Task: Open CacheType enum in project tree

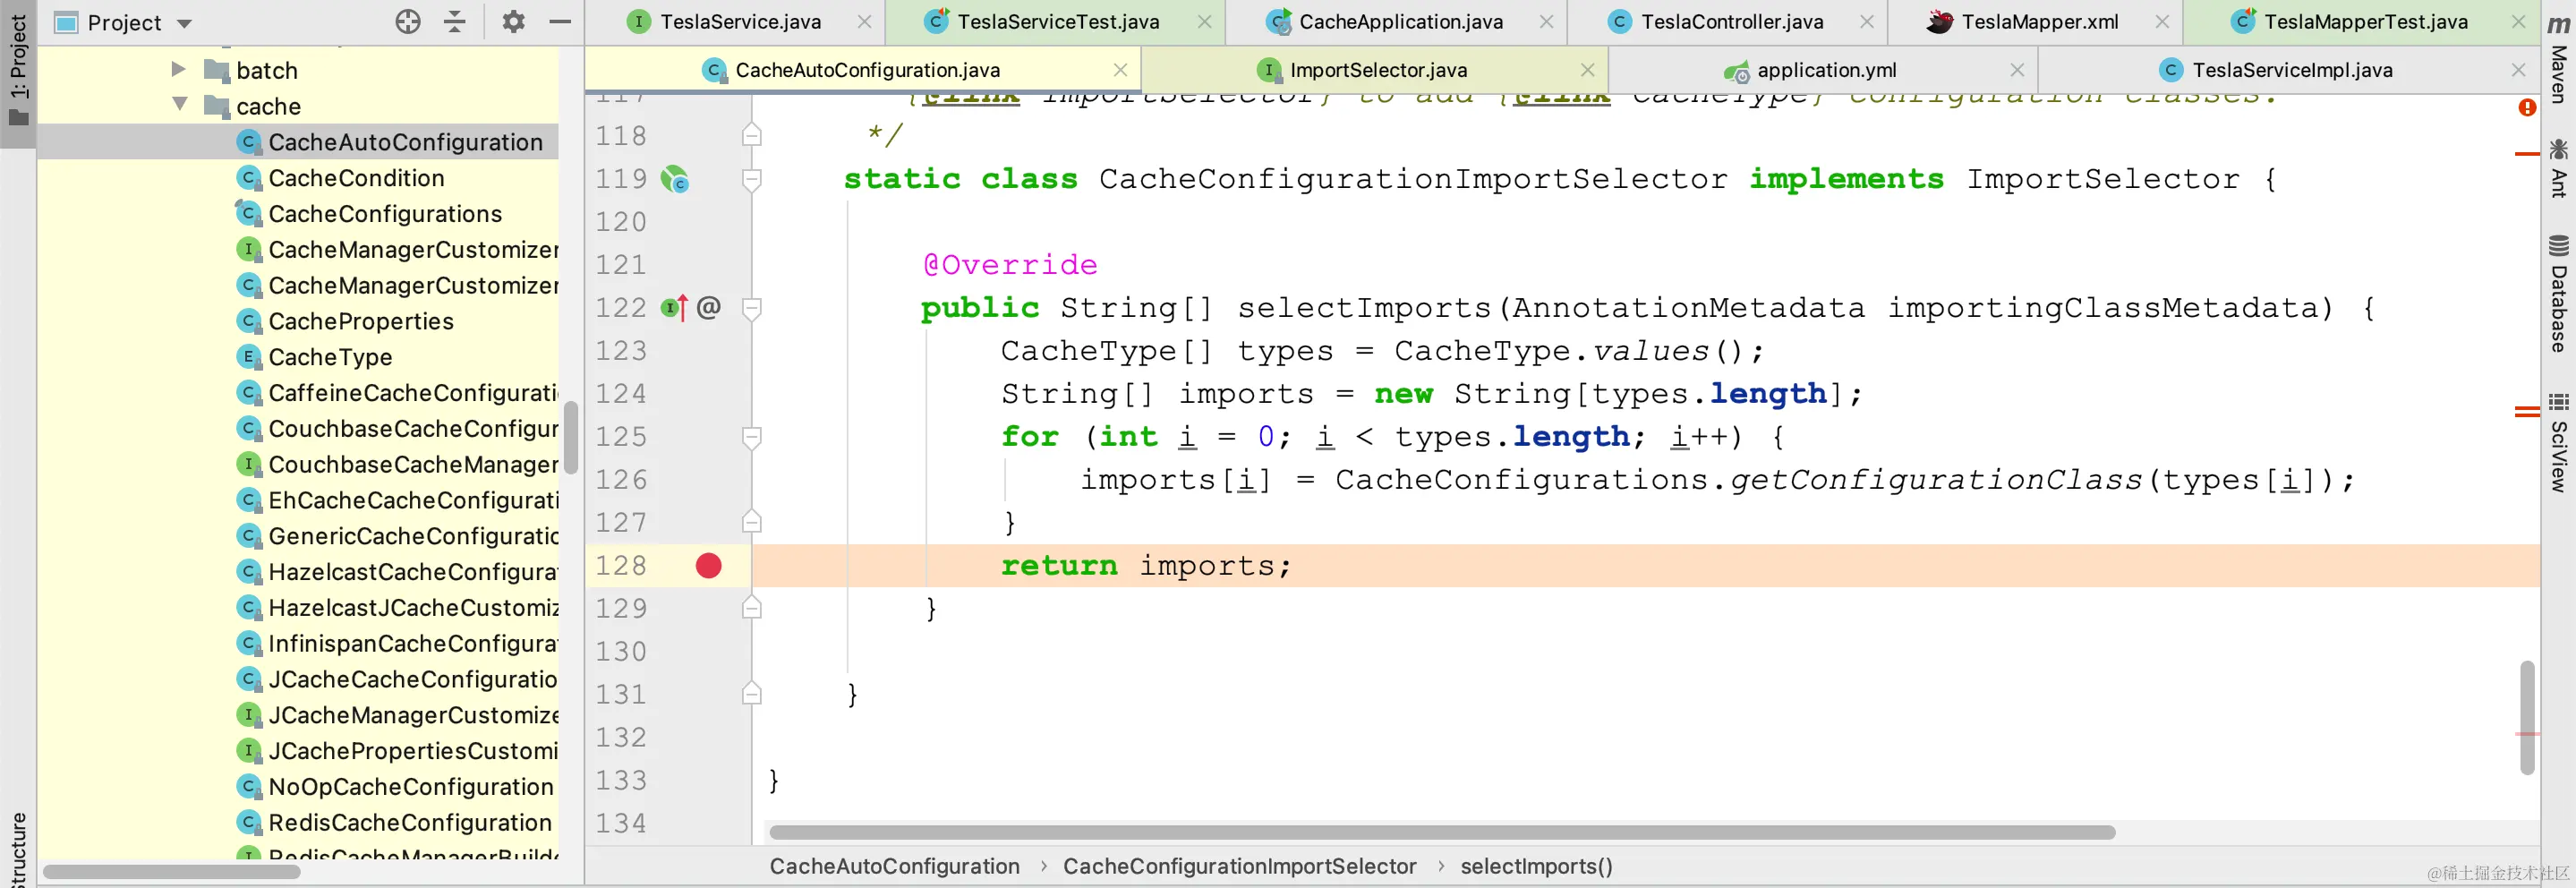Action: coord(330,357)
